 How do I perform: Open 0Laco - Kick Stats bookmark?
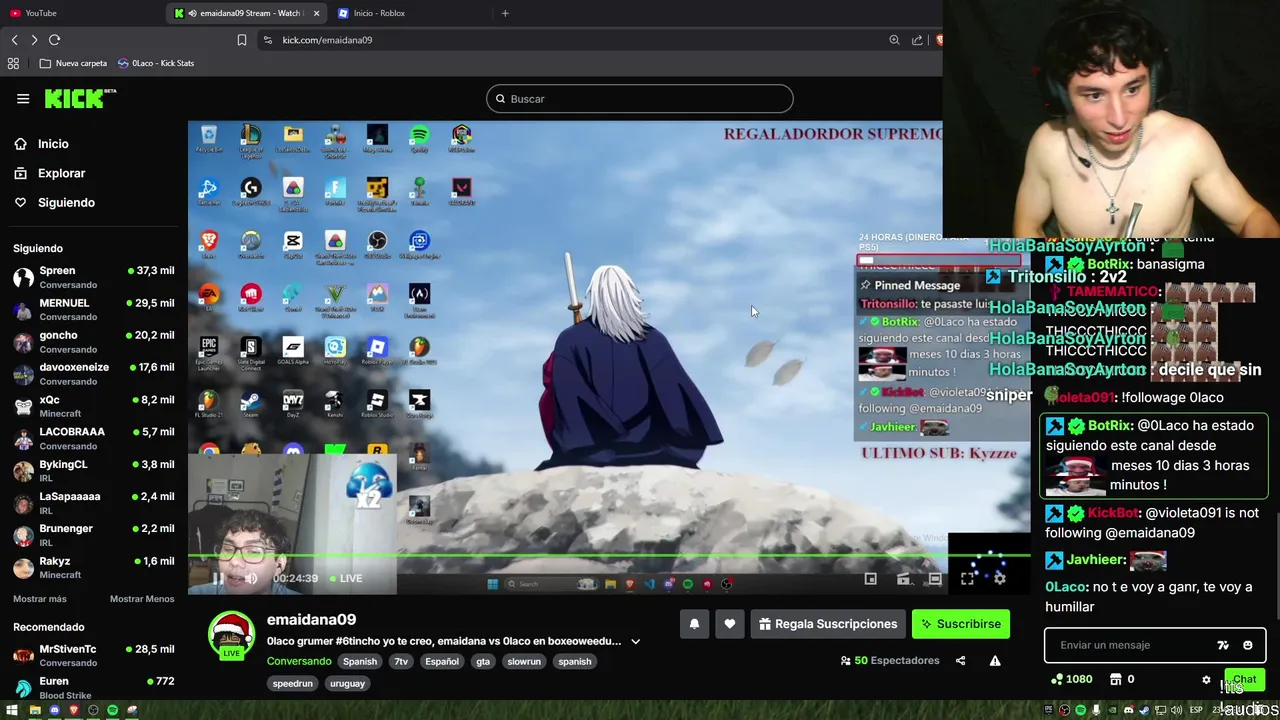[156, 63]
